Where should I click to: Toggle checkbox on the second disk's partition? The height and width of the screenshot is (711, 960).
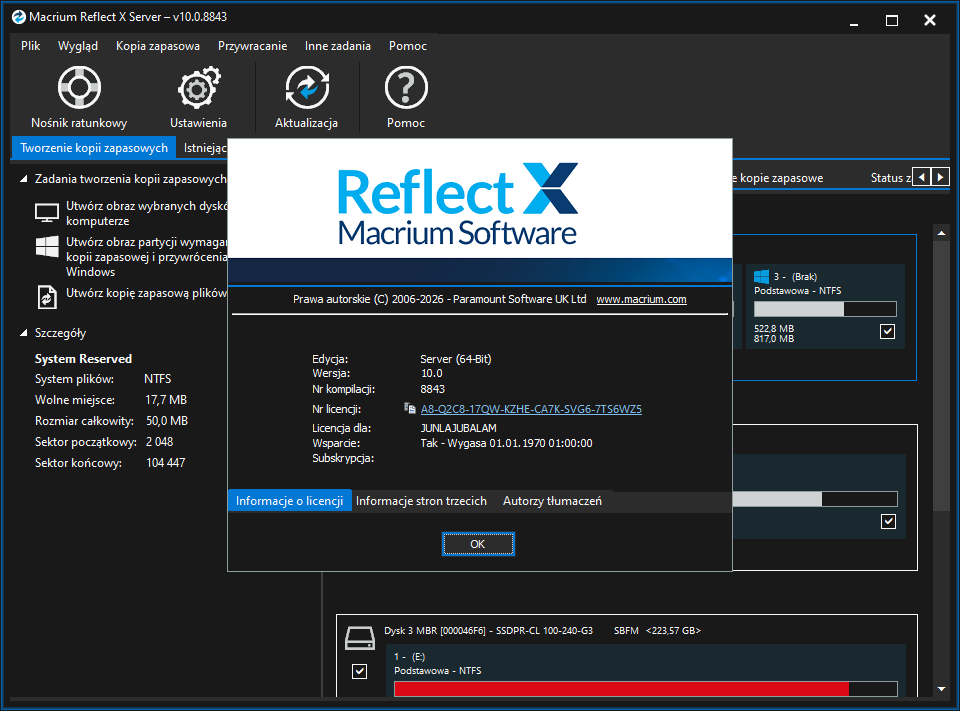888,521
